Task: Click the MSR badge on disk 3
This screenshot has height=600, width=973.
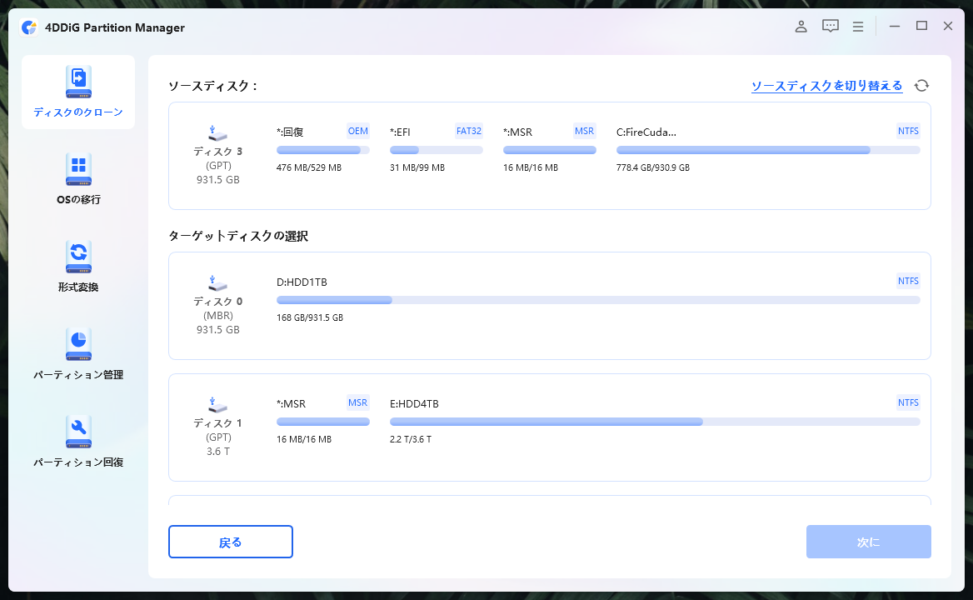Action: (584, 131)
